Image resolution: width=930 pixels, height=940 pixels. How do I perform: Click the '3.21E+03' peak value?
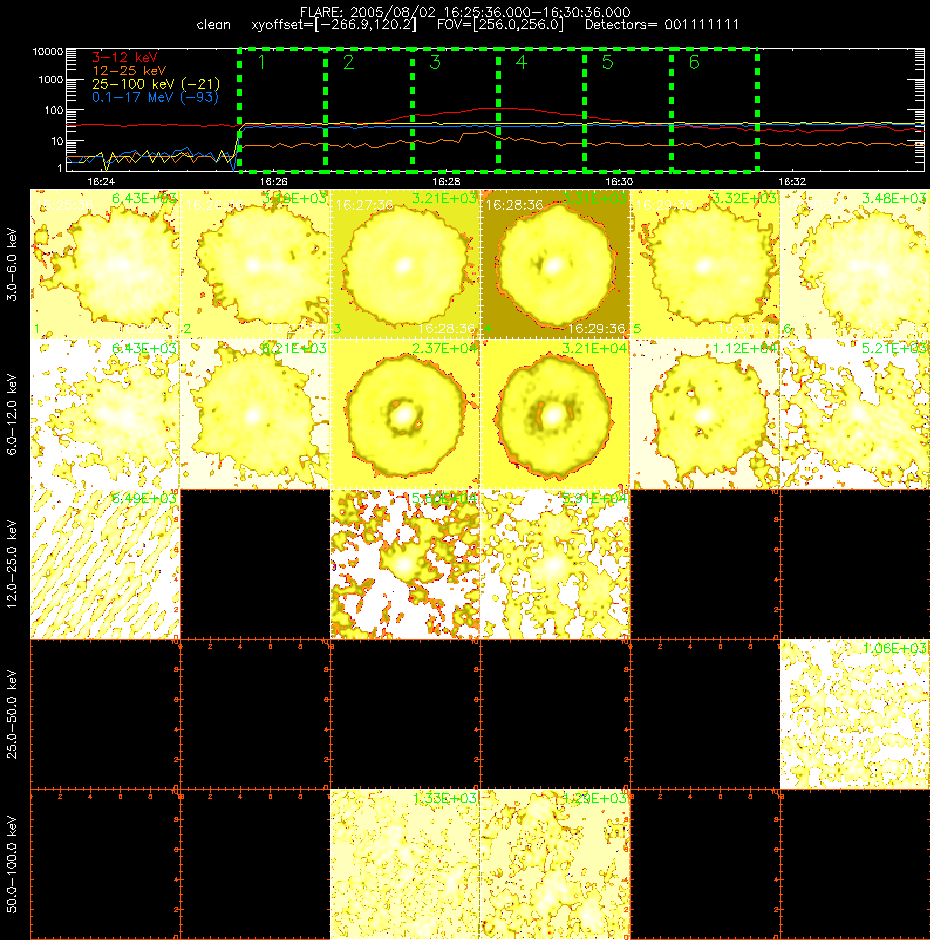pos(445,198)
